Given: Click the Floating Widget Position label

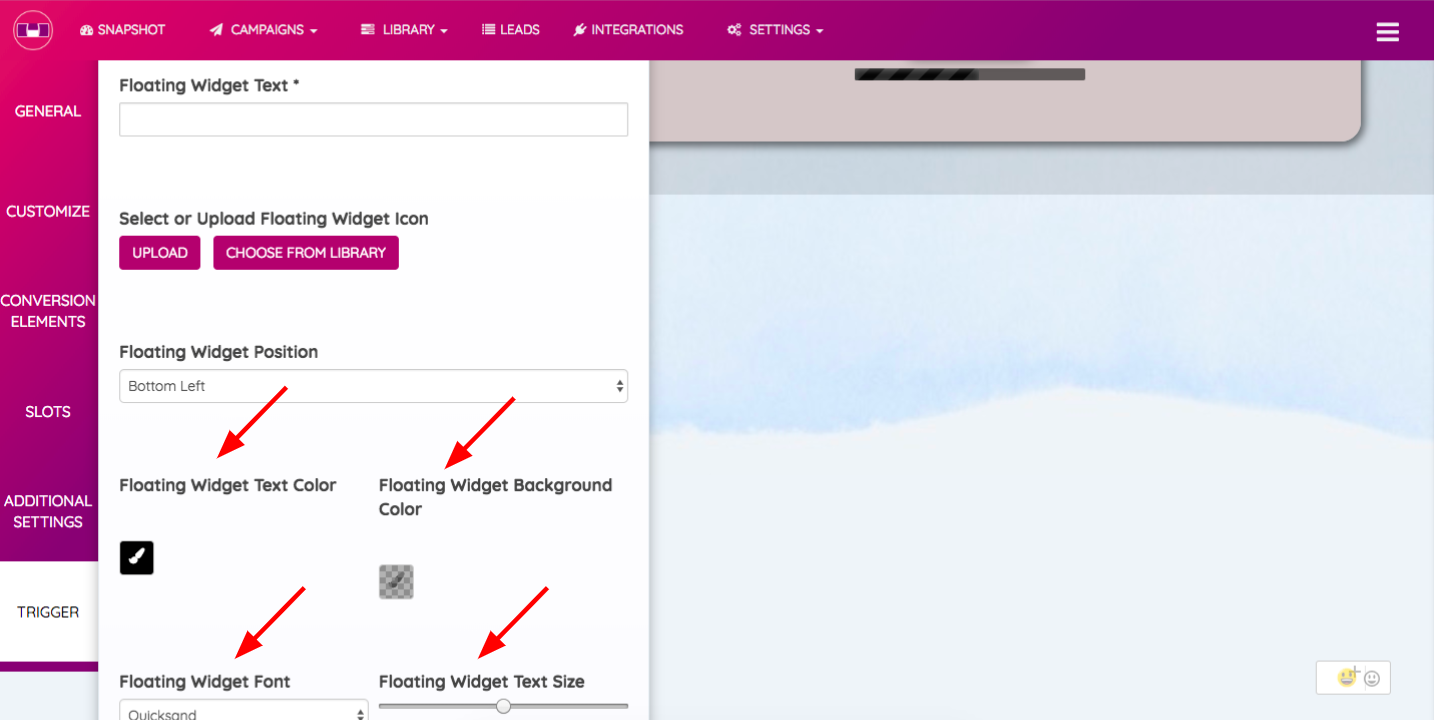Looking at the screenshot, I should (x=219, y=352).
